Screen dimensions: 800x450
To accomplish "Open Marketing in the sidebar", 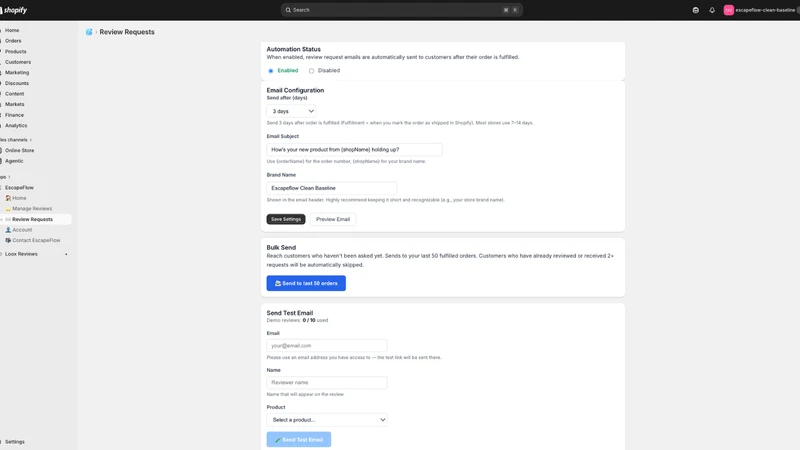I will coord(17,72).
